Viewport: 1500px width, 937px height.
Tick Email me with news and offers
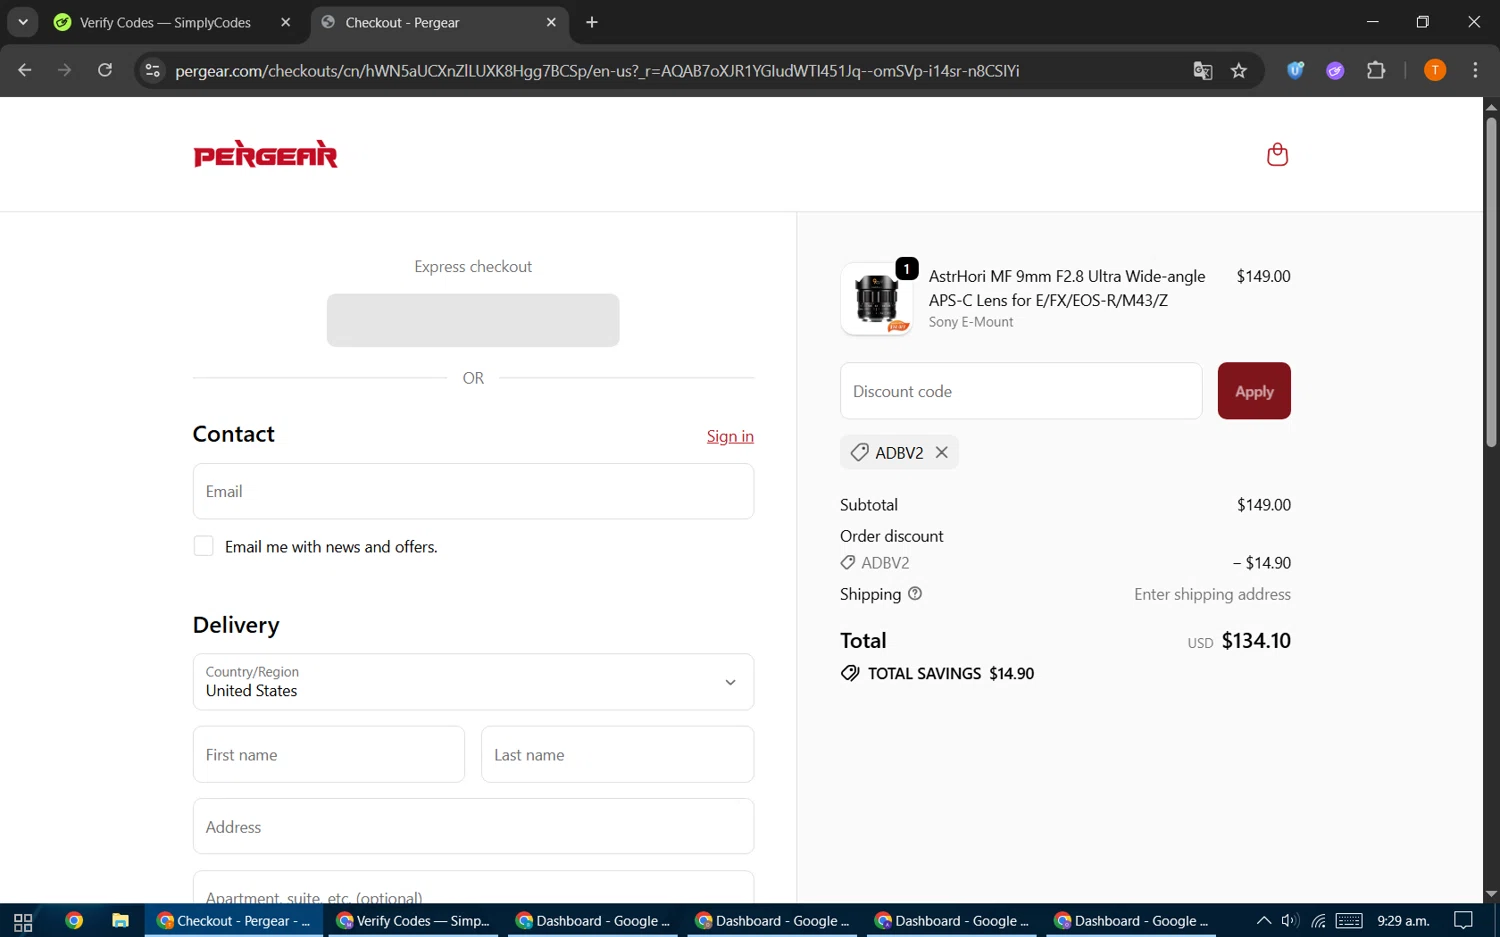tap(203, 546)
